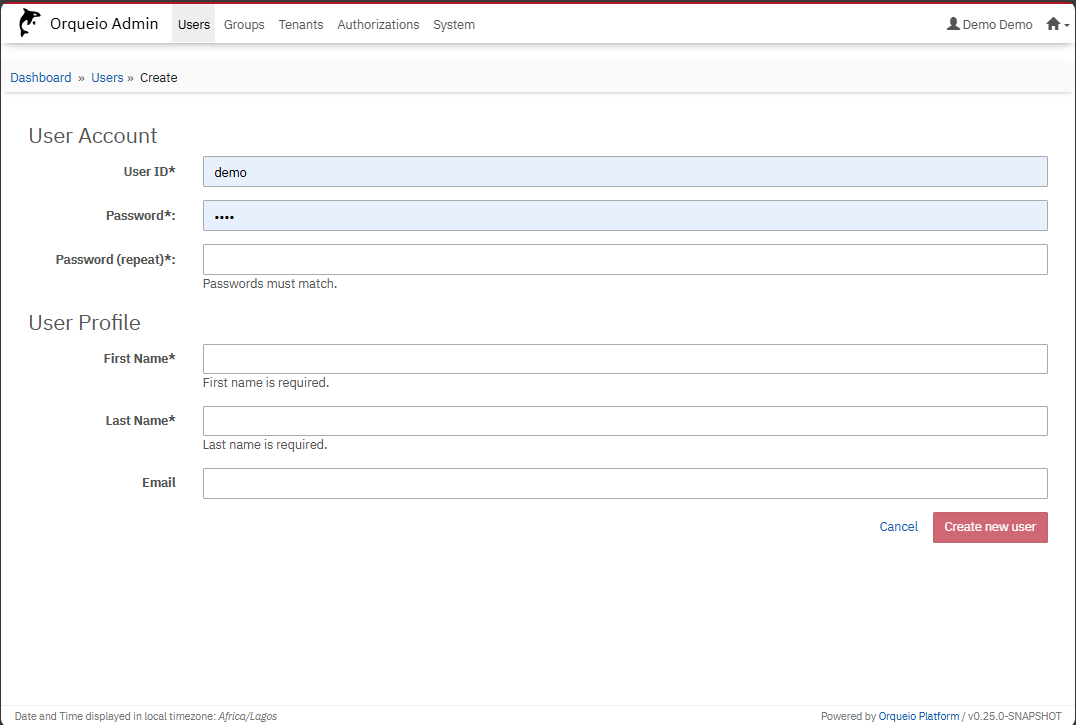Screen dimensions: 1076x725
Task: Open the System menu item
Action: [x=454, y=24]
